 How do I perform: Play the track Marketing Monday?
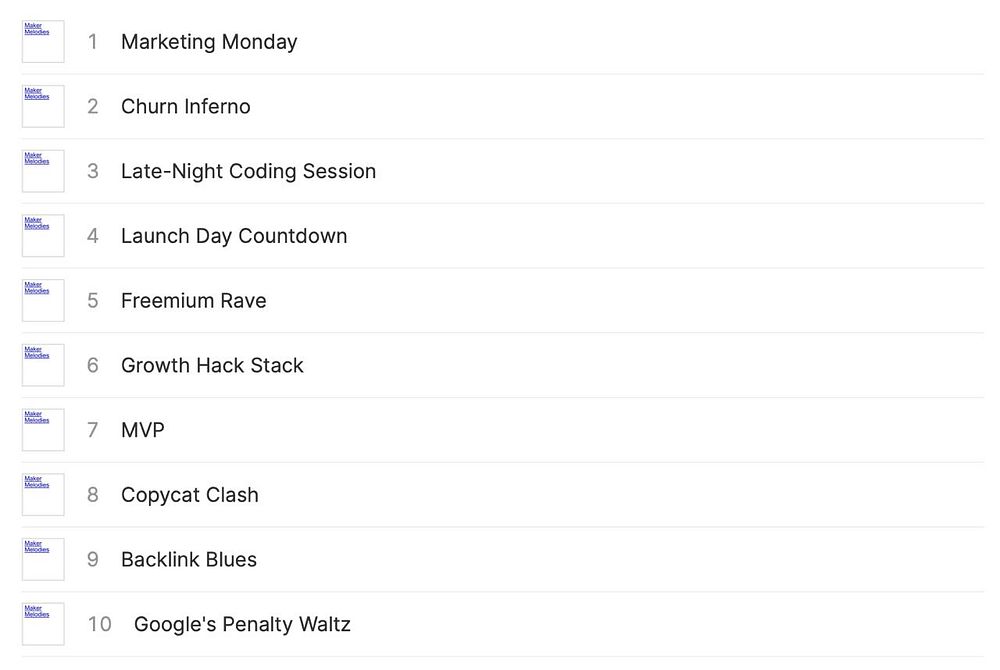coord(209,42)
